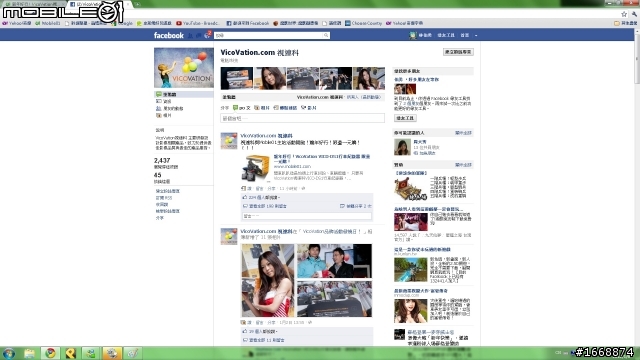The image size is (640, 360).
Task: See all sponsored ads
Action: coord(463,165)
